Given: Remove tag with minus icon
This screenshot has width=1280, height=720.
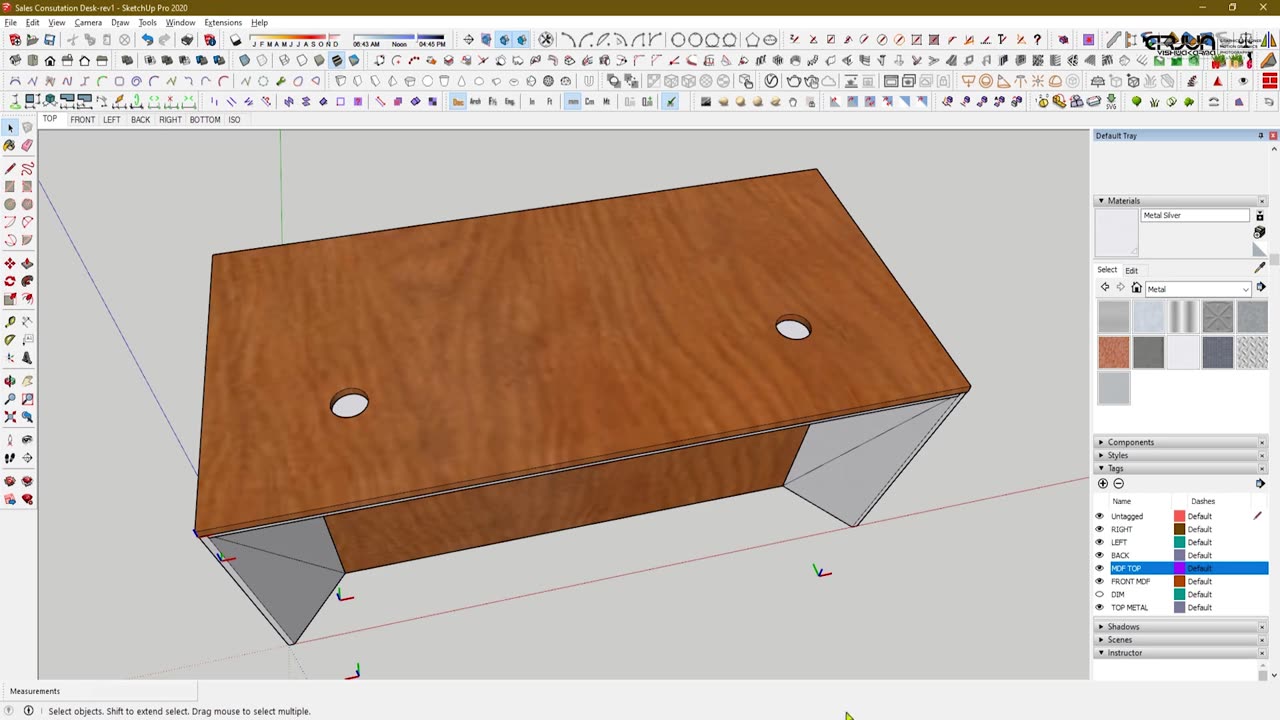Looking at the screenshot, I should [1119, 483].
